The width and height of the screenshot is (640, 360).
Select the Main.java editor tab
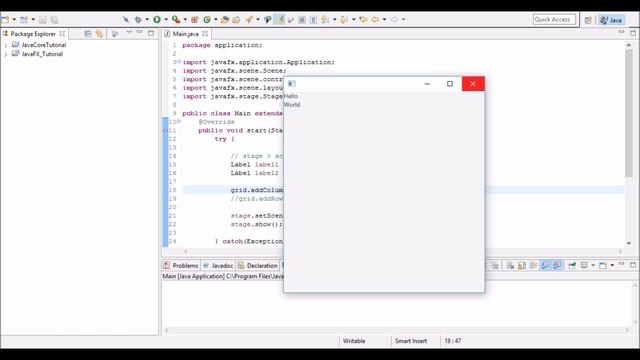pos(186,34)
